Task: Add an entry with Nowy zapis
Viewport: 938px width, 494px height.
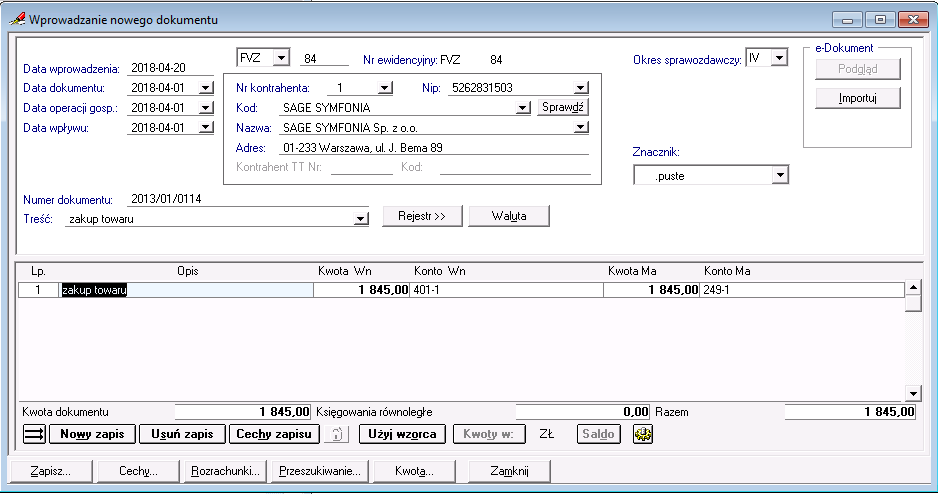Action: click(x=92, y=435)
